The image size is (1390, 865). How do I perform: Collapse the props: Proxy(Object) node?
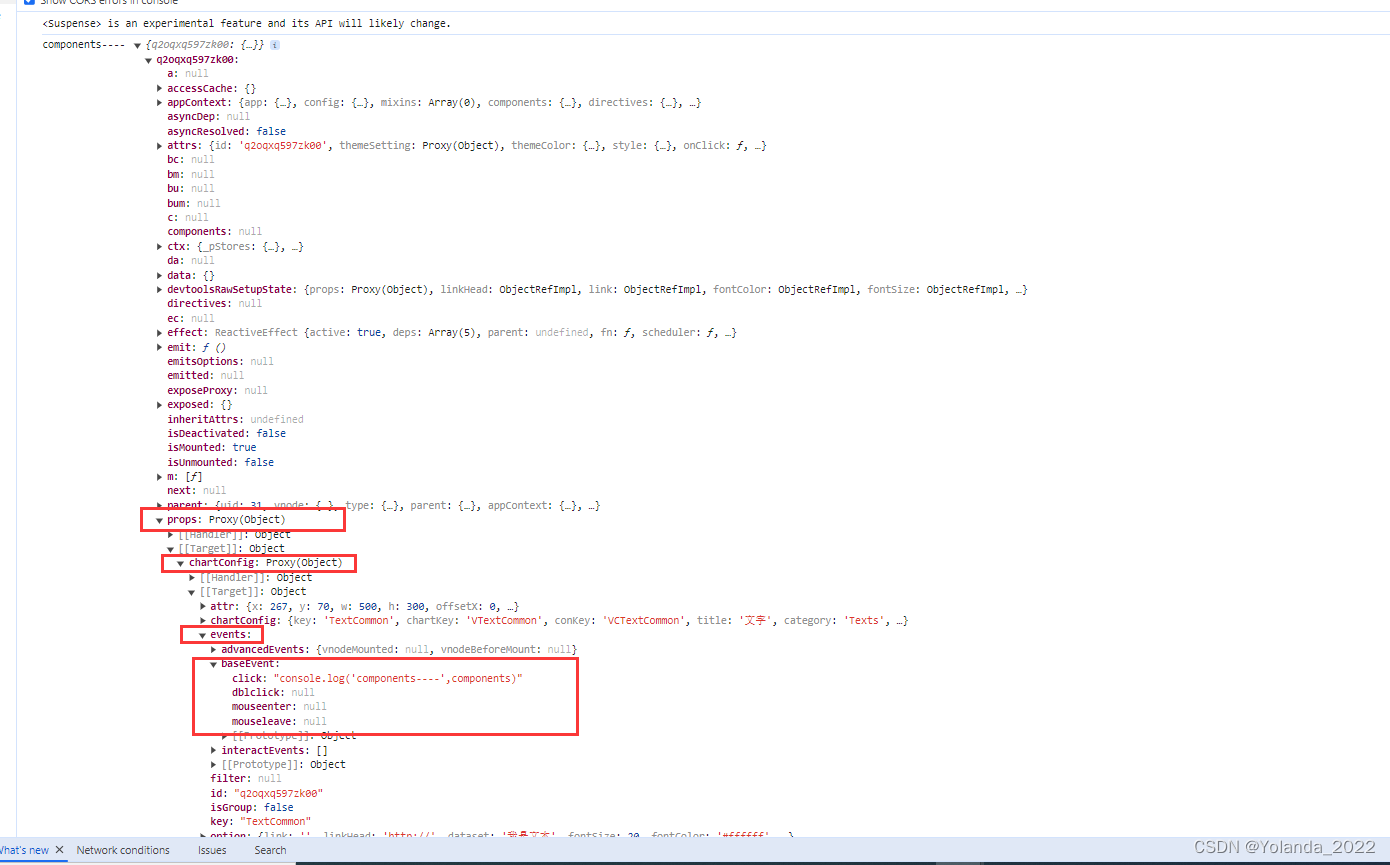click(x=160, y=520)
